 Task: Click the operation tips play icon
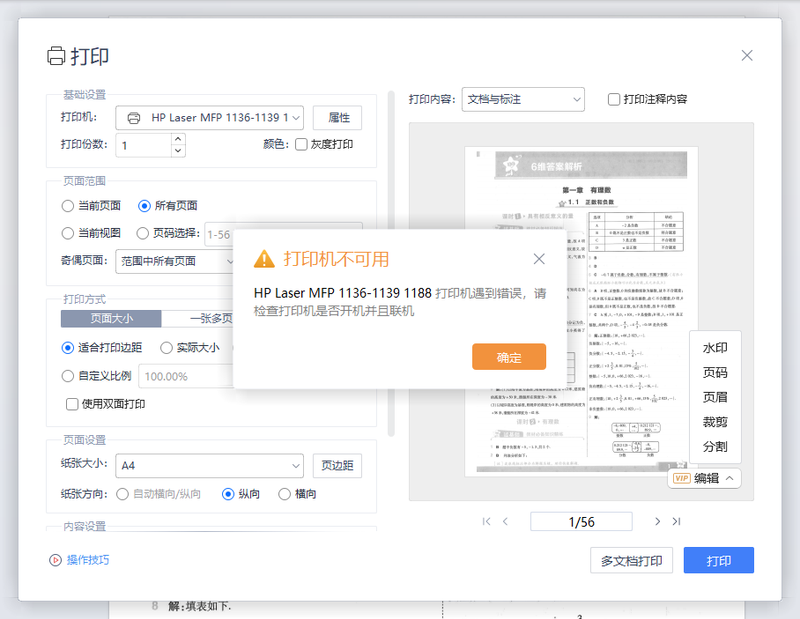click(55, 560)
